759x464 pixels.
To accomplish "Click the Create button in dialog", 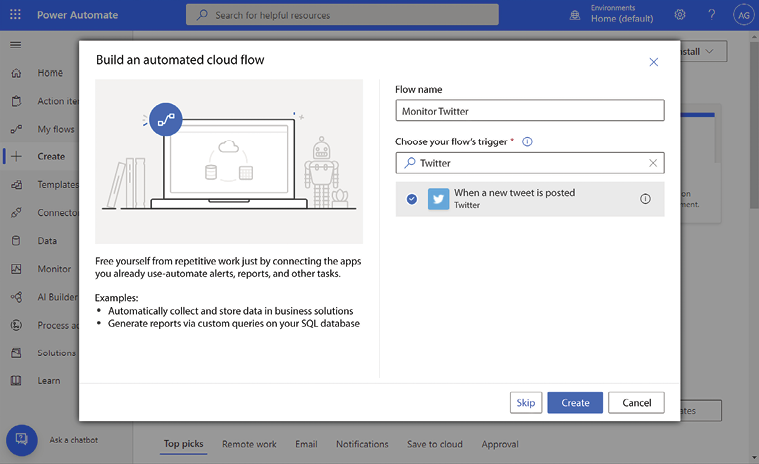I will point(575,403).
